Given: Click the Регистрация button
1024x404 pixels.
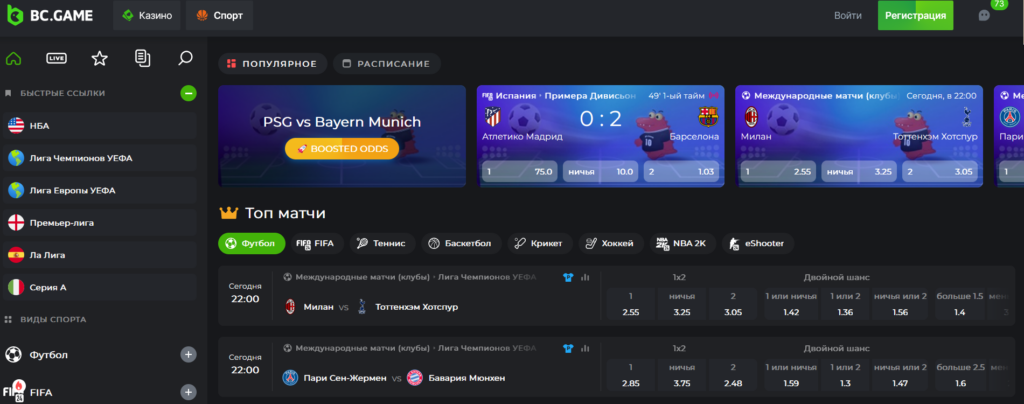Looking at the screenshot, I should [x=915, y=16].
